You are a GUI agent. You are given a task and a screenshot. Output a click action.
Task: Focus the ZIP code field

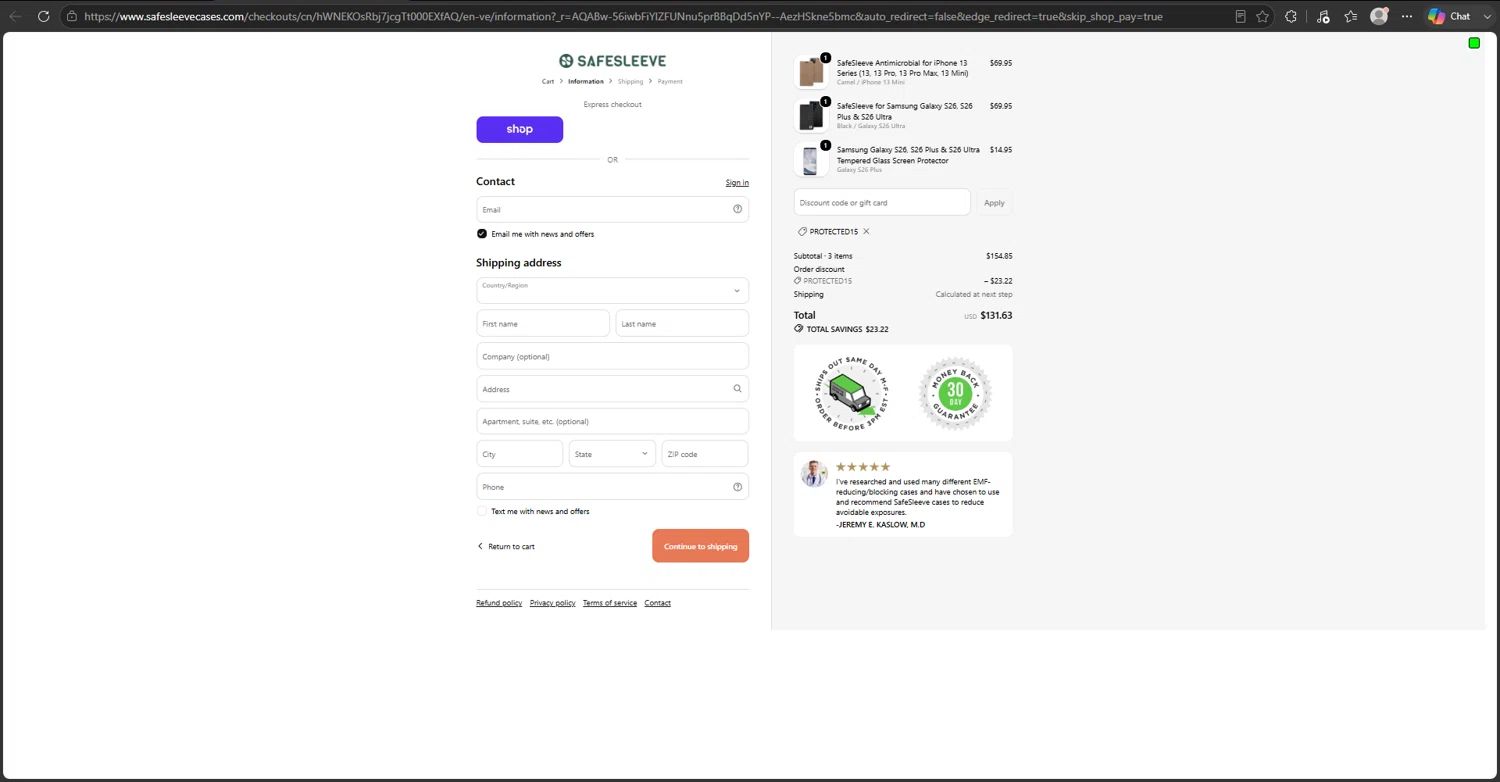click(x=705, y=454)
